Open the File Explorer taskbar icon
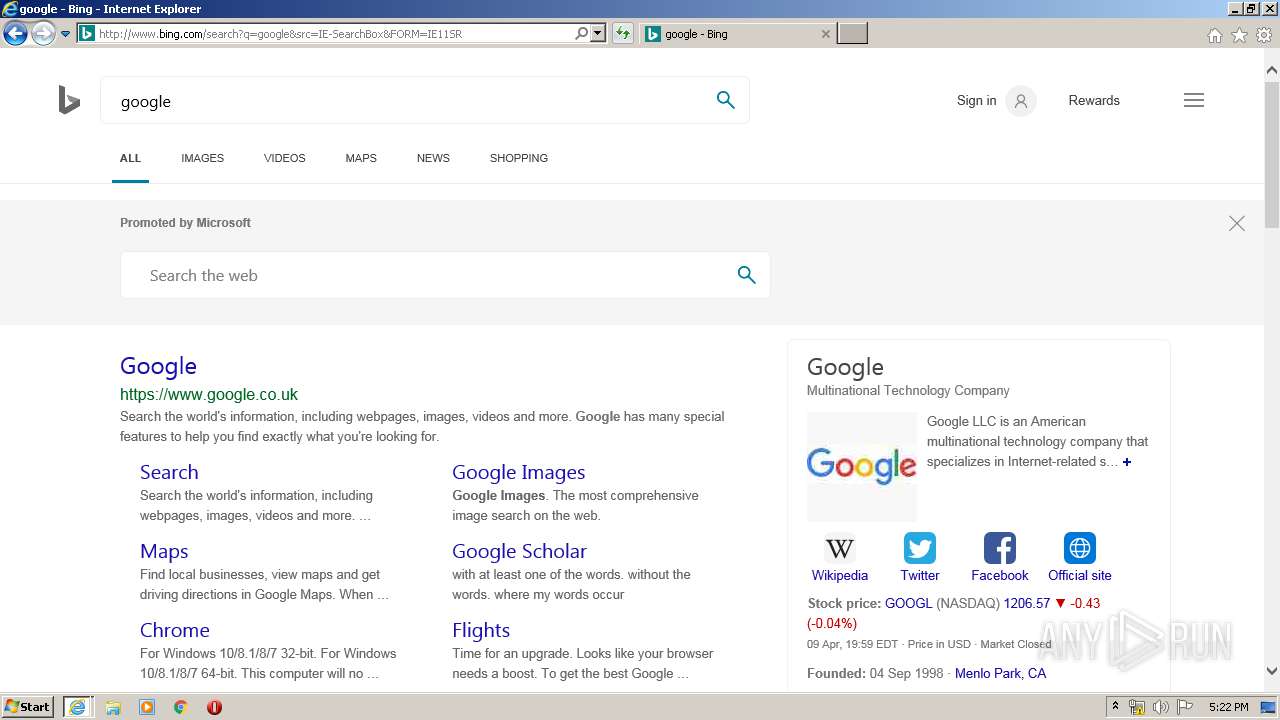This screenshot has height=720, width=1280. pos(113,707)
